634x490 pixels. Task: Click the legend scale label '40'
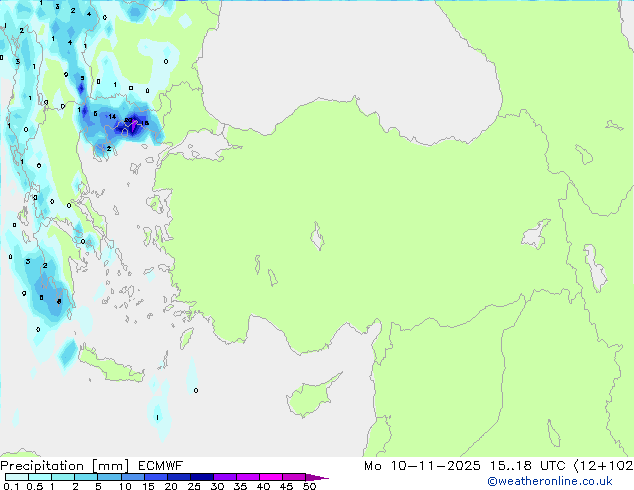[263, 486]
